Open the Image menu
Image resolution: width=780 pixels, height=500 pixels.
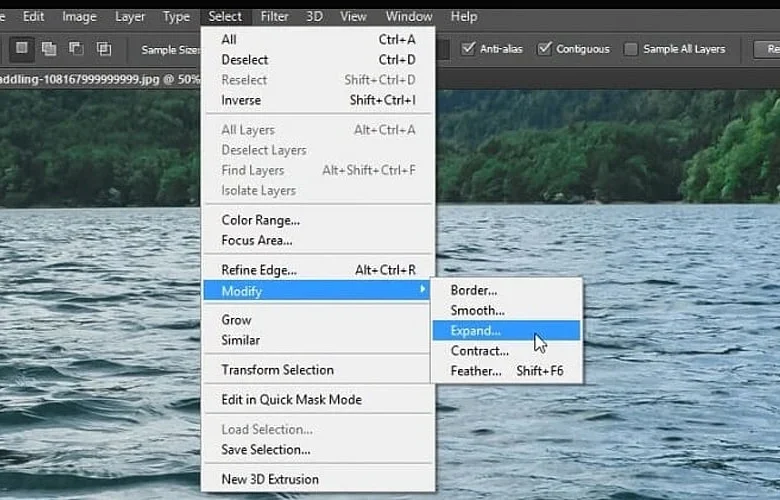80,17
